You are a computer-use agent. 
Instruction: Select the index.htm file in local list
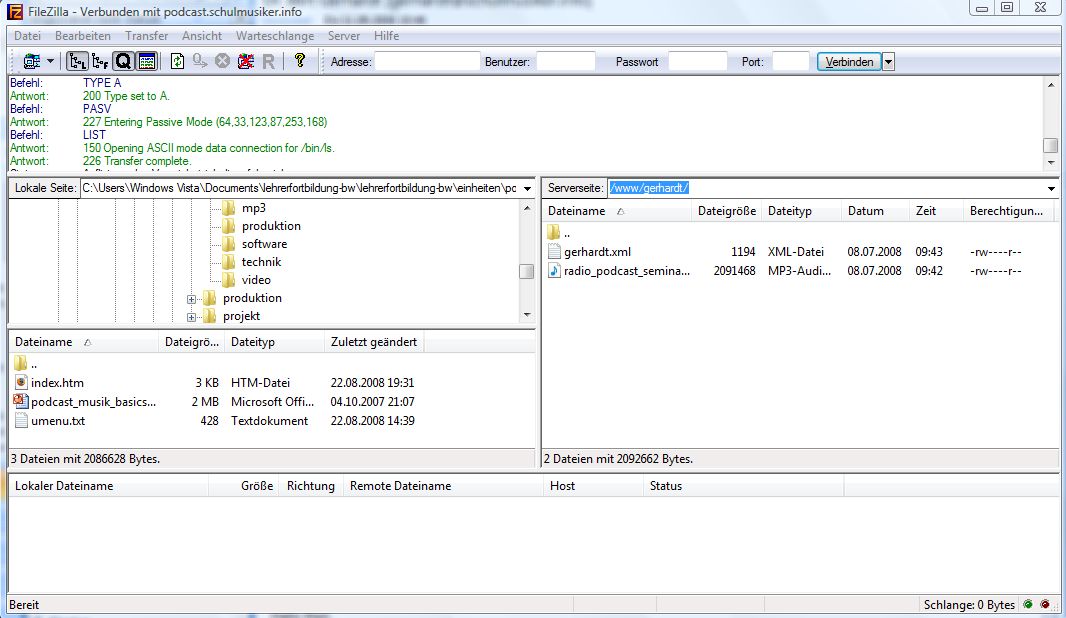(58, 383)
